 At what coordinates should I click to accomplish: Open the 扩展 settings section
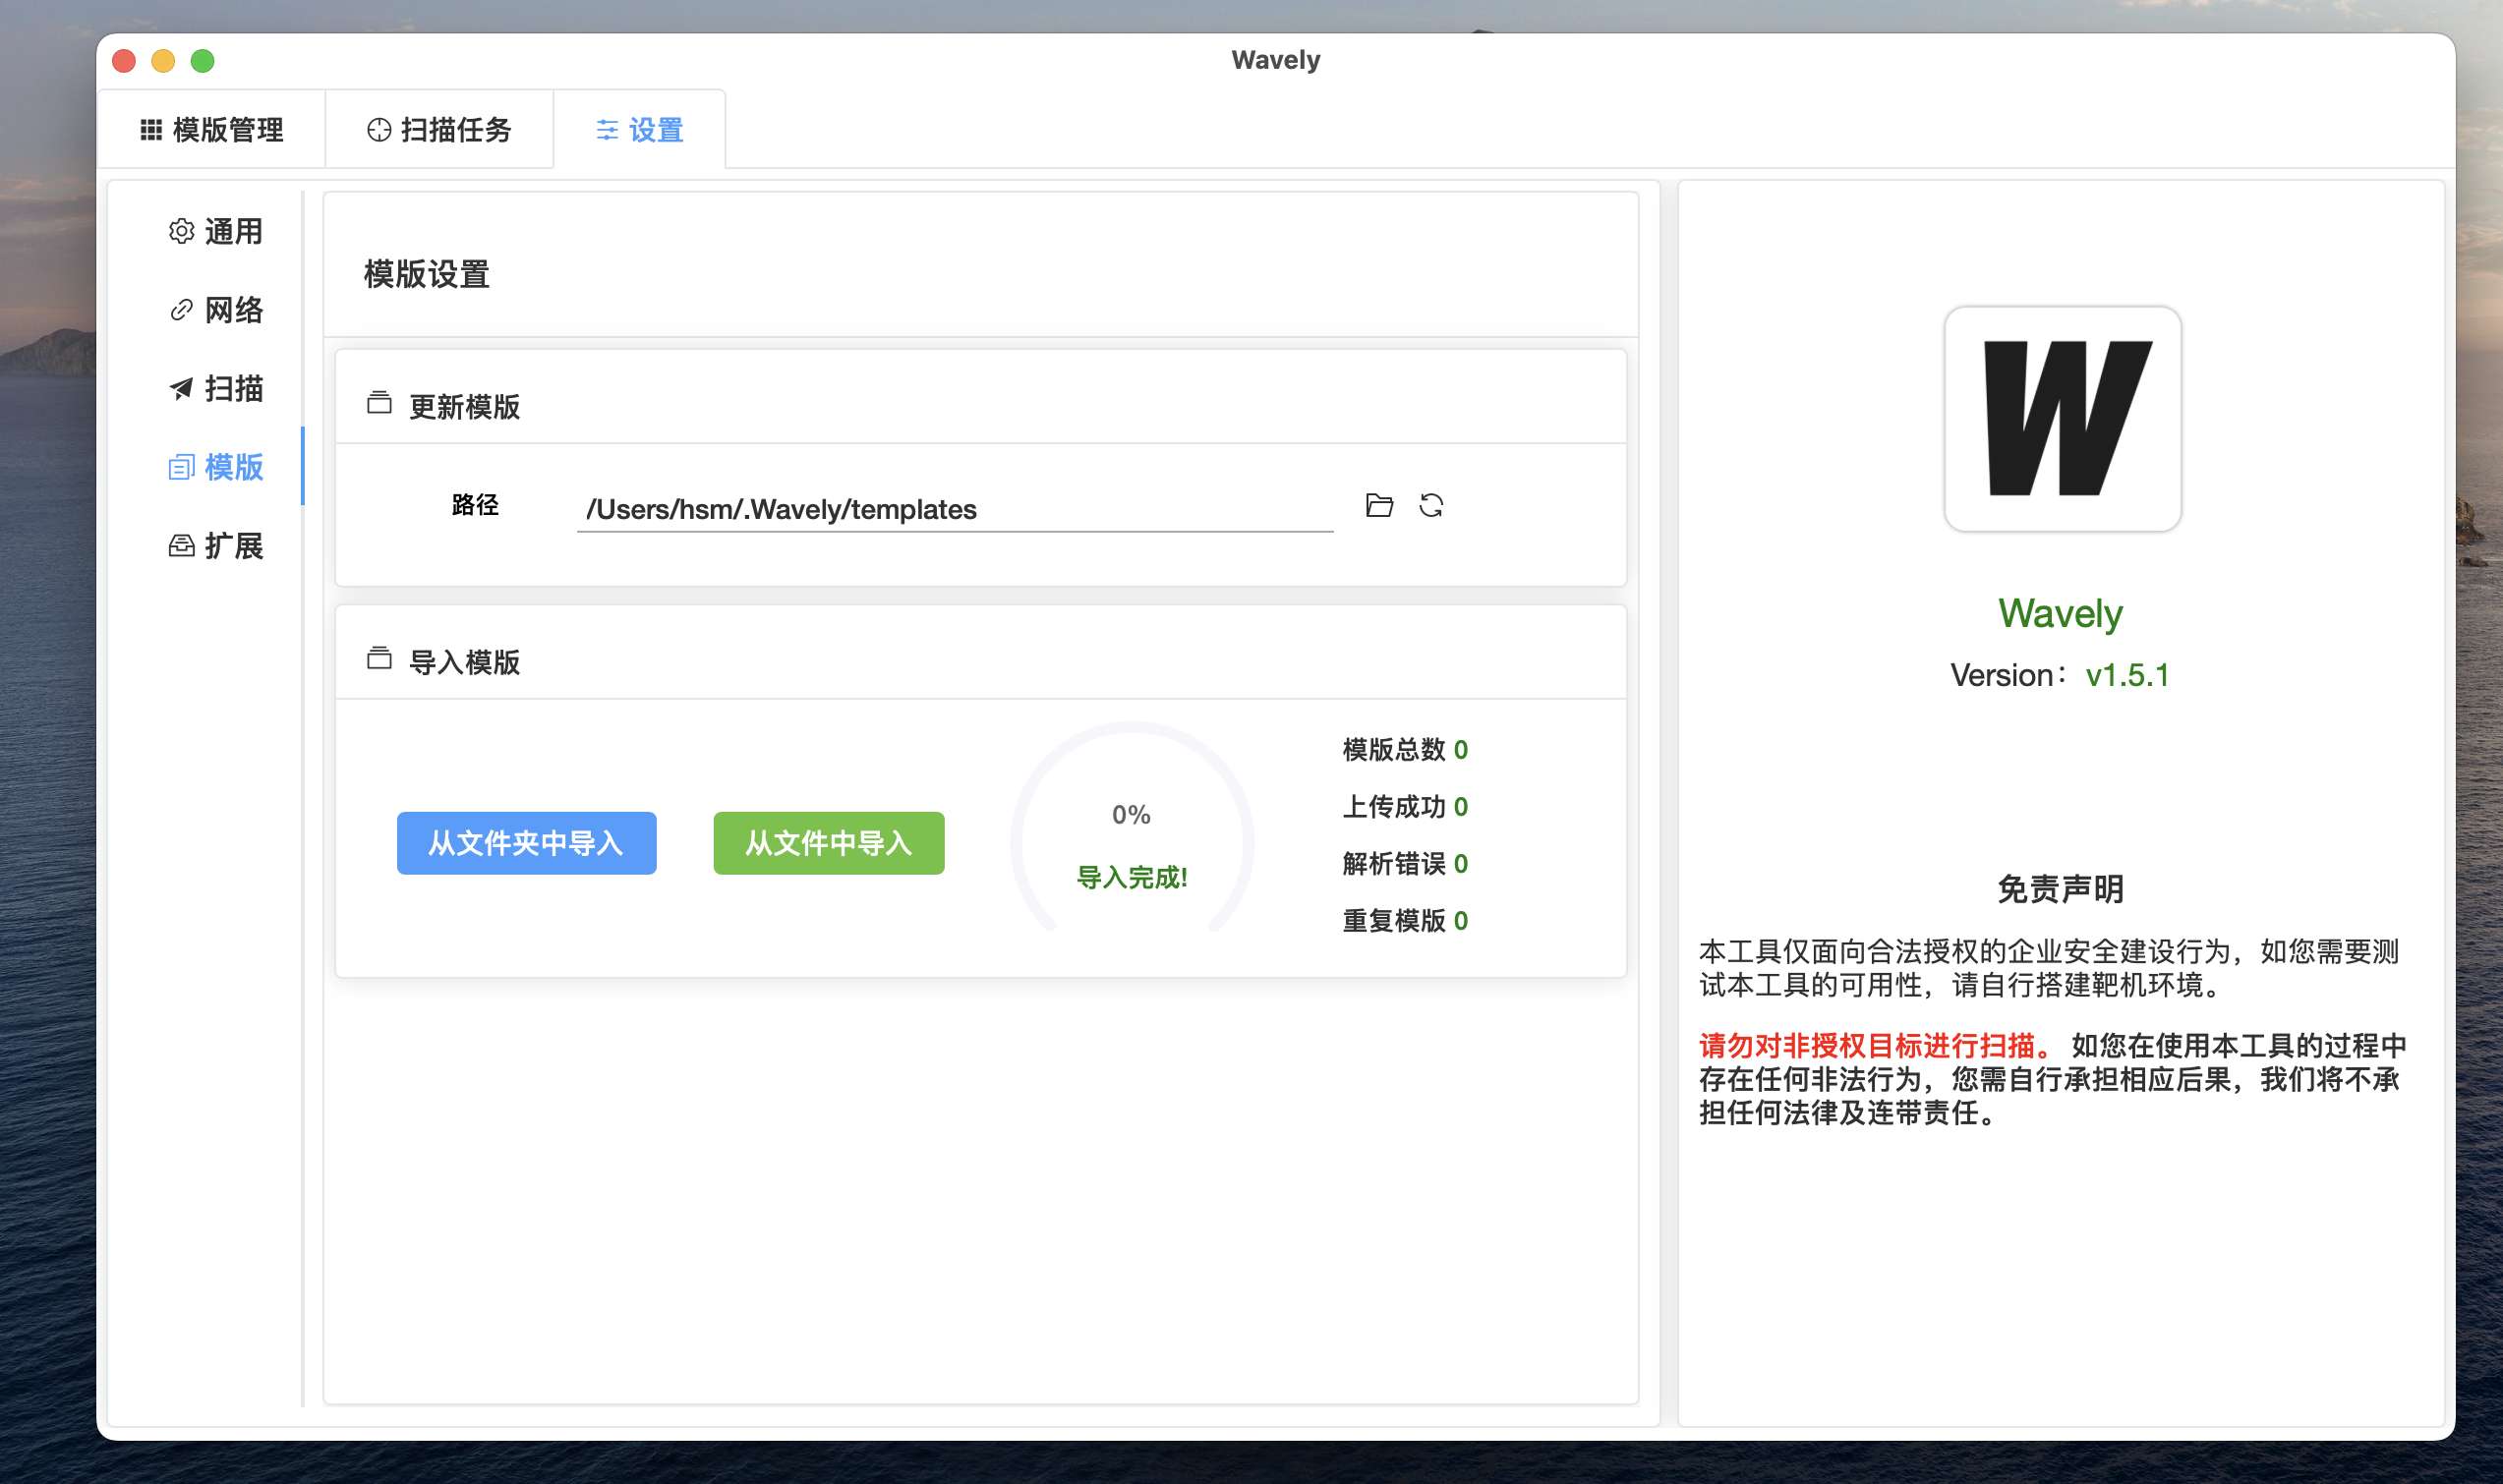(x=215, y=546)
